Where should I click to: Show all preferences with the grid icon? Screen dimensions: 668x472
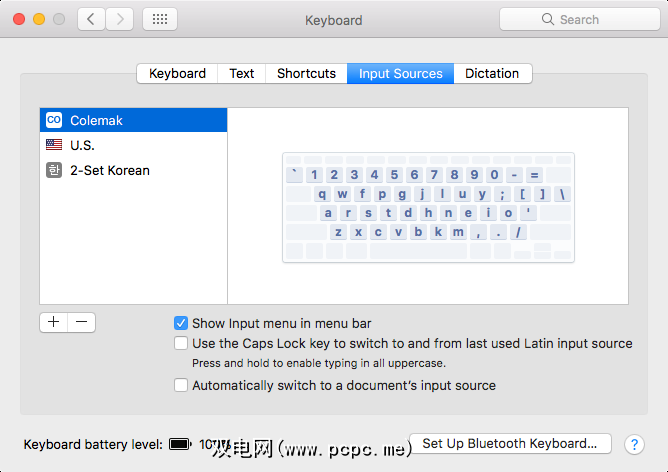pos(160,19)
